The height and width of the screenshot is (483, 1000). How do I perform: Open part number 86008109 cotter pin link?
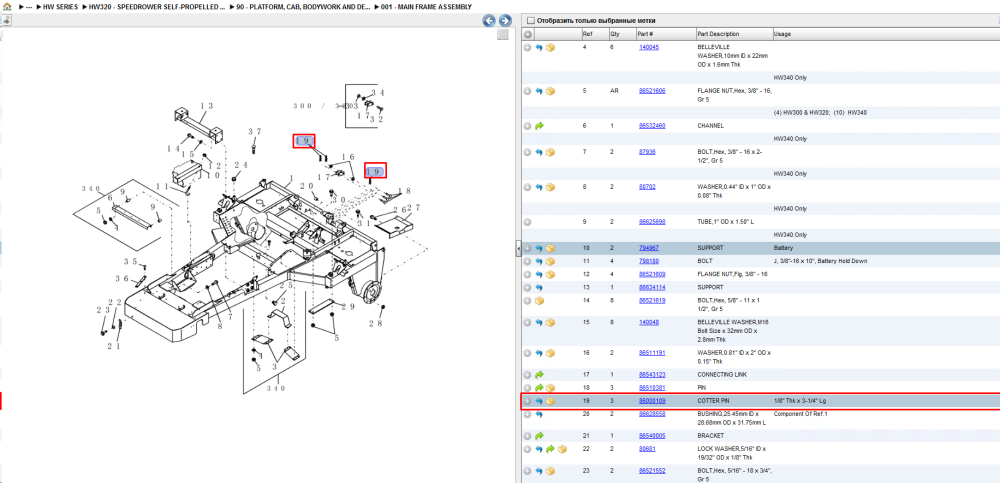[x=652, y=401]
